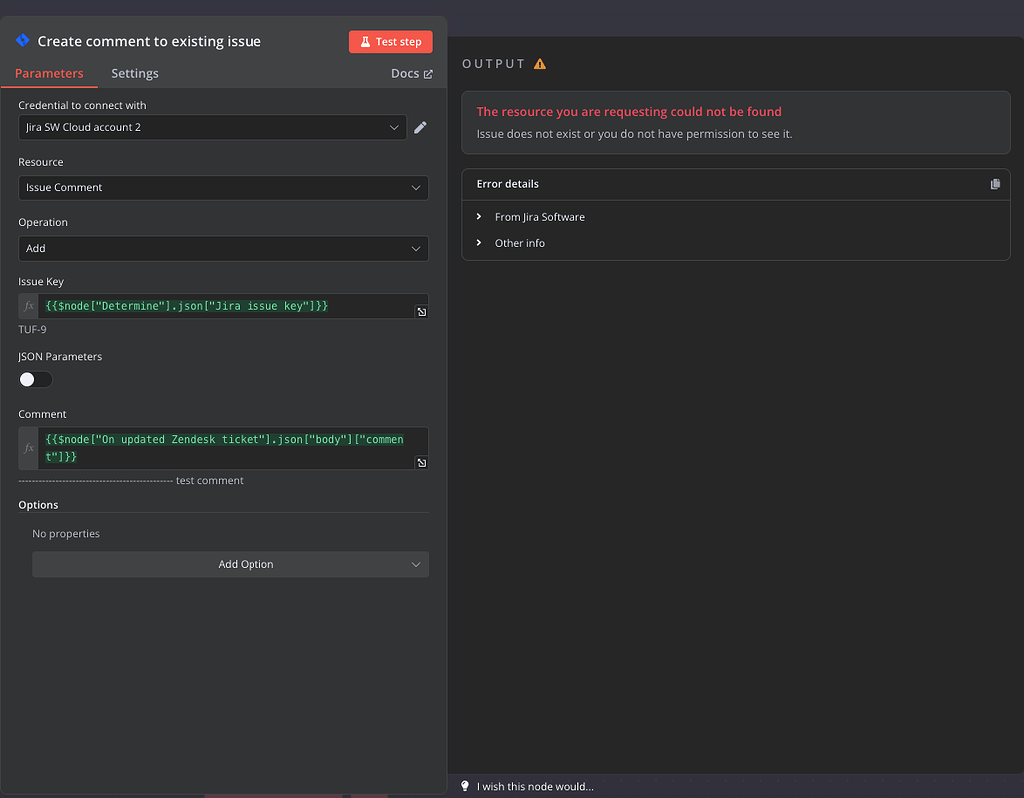The width and height of the screenshot is (1024, 798).
Task: Open the Resource dropdown showing Issue Comment
Action: pos(223,188)
